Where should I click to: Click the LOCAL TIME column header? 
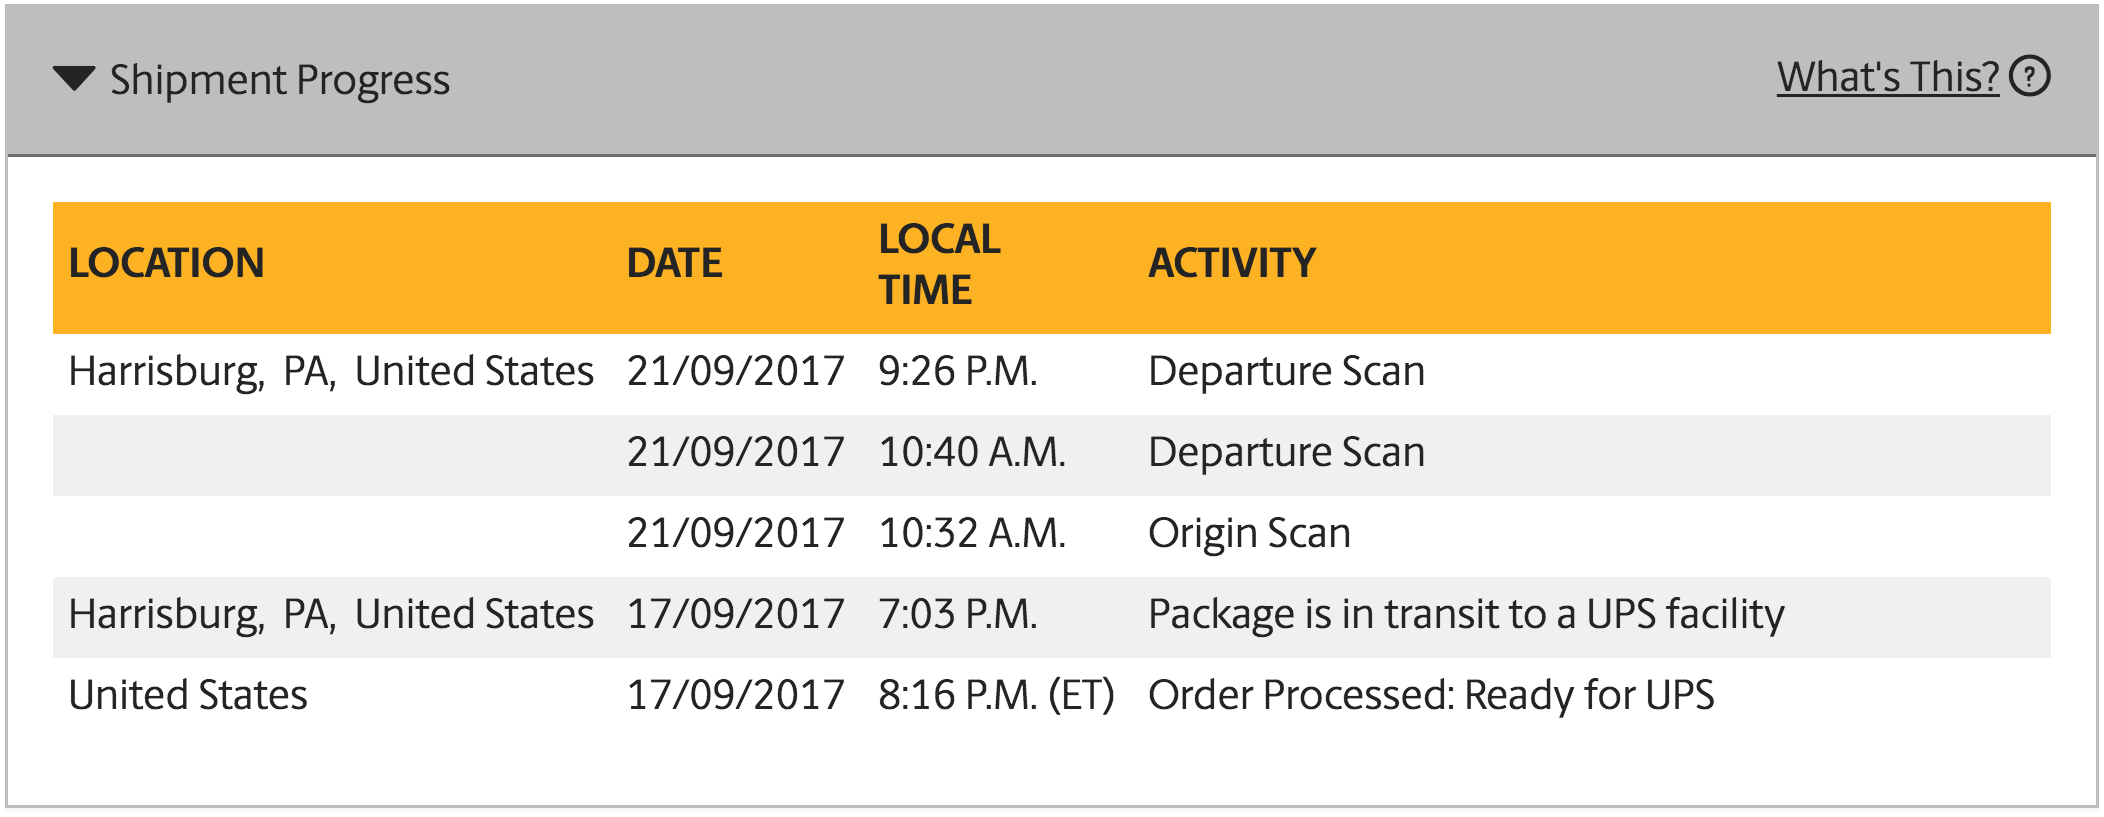click(939, 264)
